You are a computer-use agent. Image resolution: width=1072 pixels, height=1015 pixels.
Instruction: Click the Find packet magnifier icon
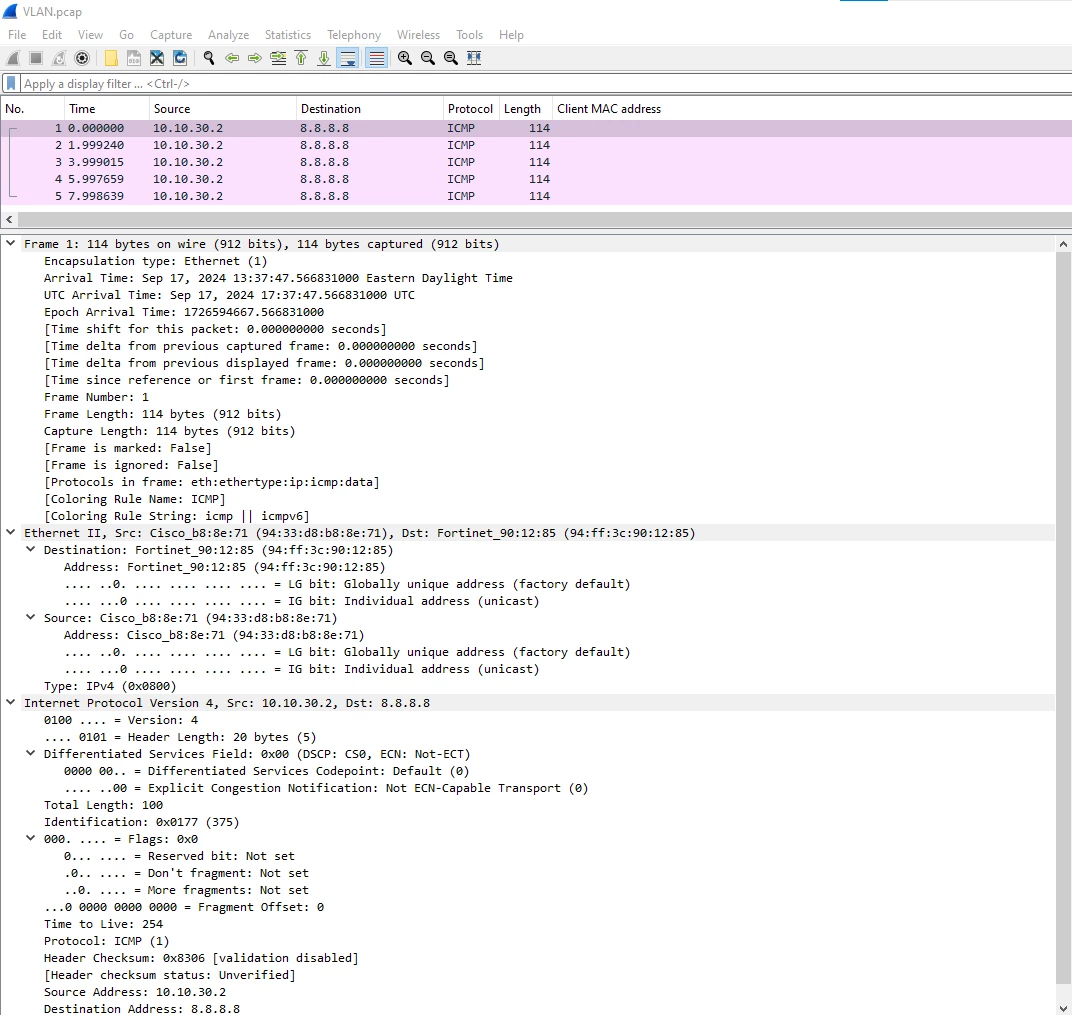pyautogui.click(x=209, y=58)
